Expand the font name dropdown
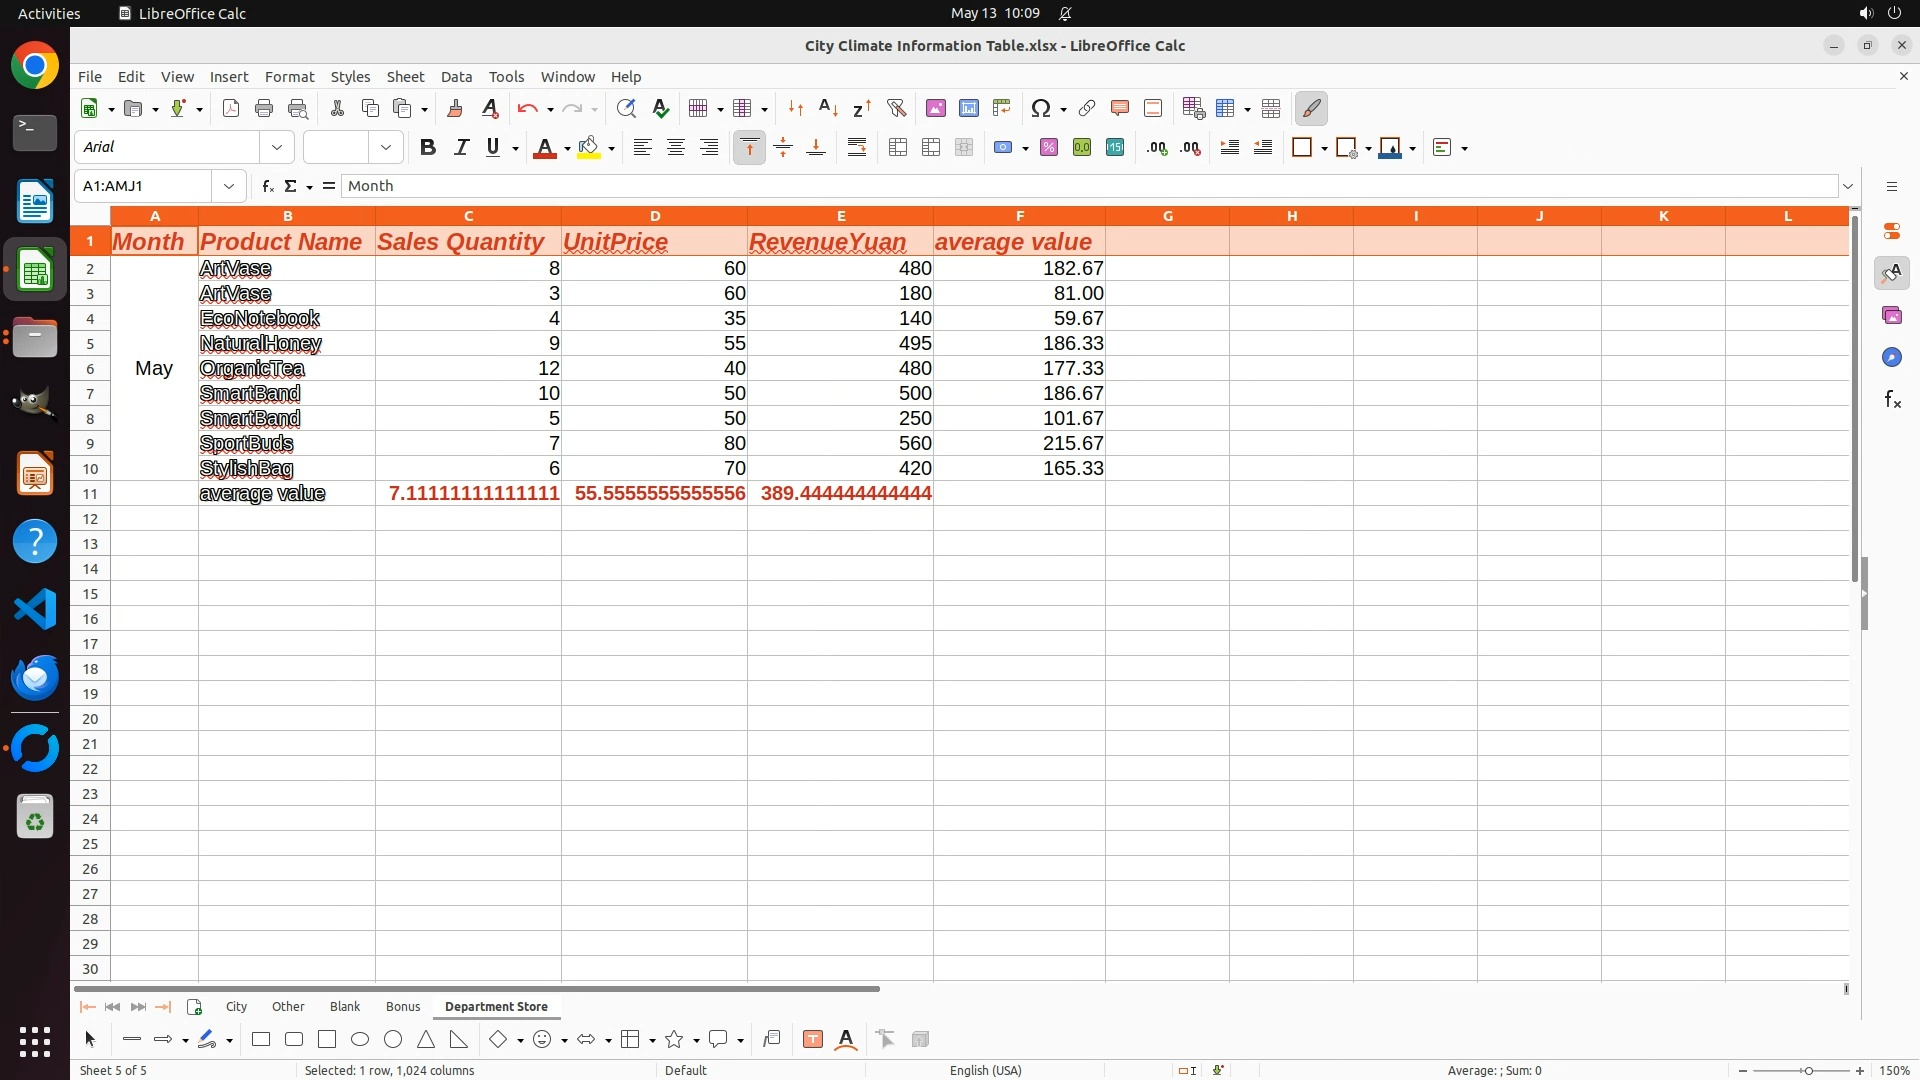The image size is (1920, 1080). click(x=277, y=148)
